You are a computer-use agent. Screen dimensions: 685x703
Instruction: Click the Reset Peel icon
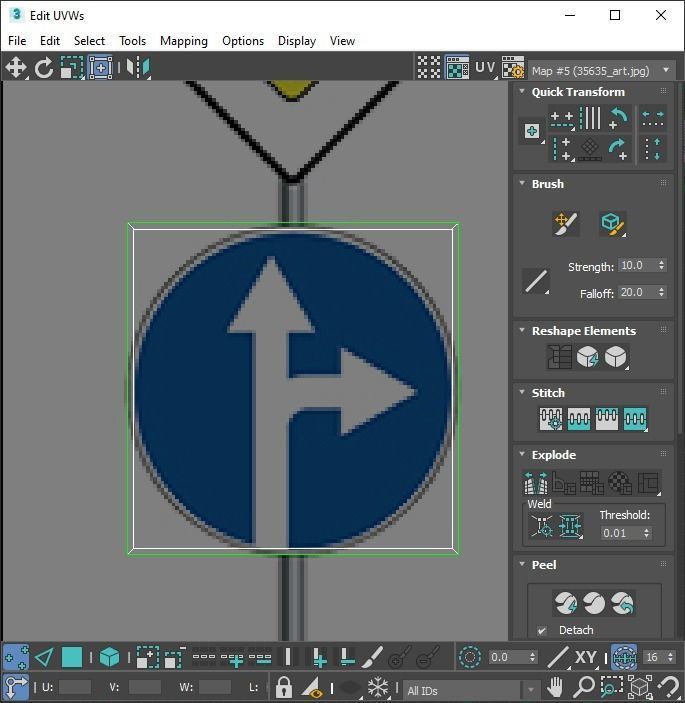[623, 603]
